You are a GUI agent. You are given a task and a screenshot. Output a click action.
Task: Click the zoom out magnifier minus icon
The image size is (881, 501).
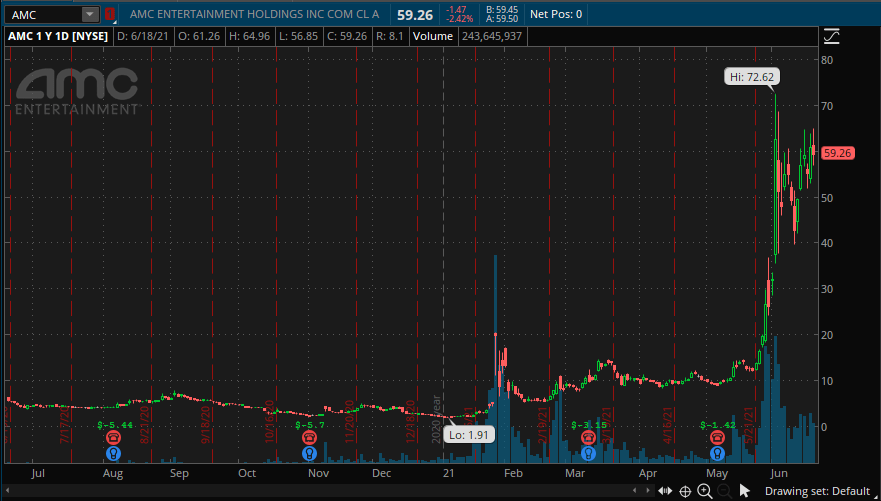pos(724,491)
